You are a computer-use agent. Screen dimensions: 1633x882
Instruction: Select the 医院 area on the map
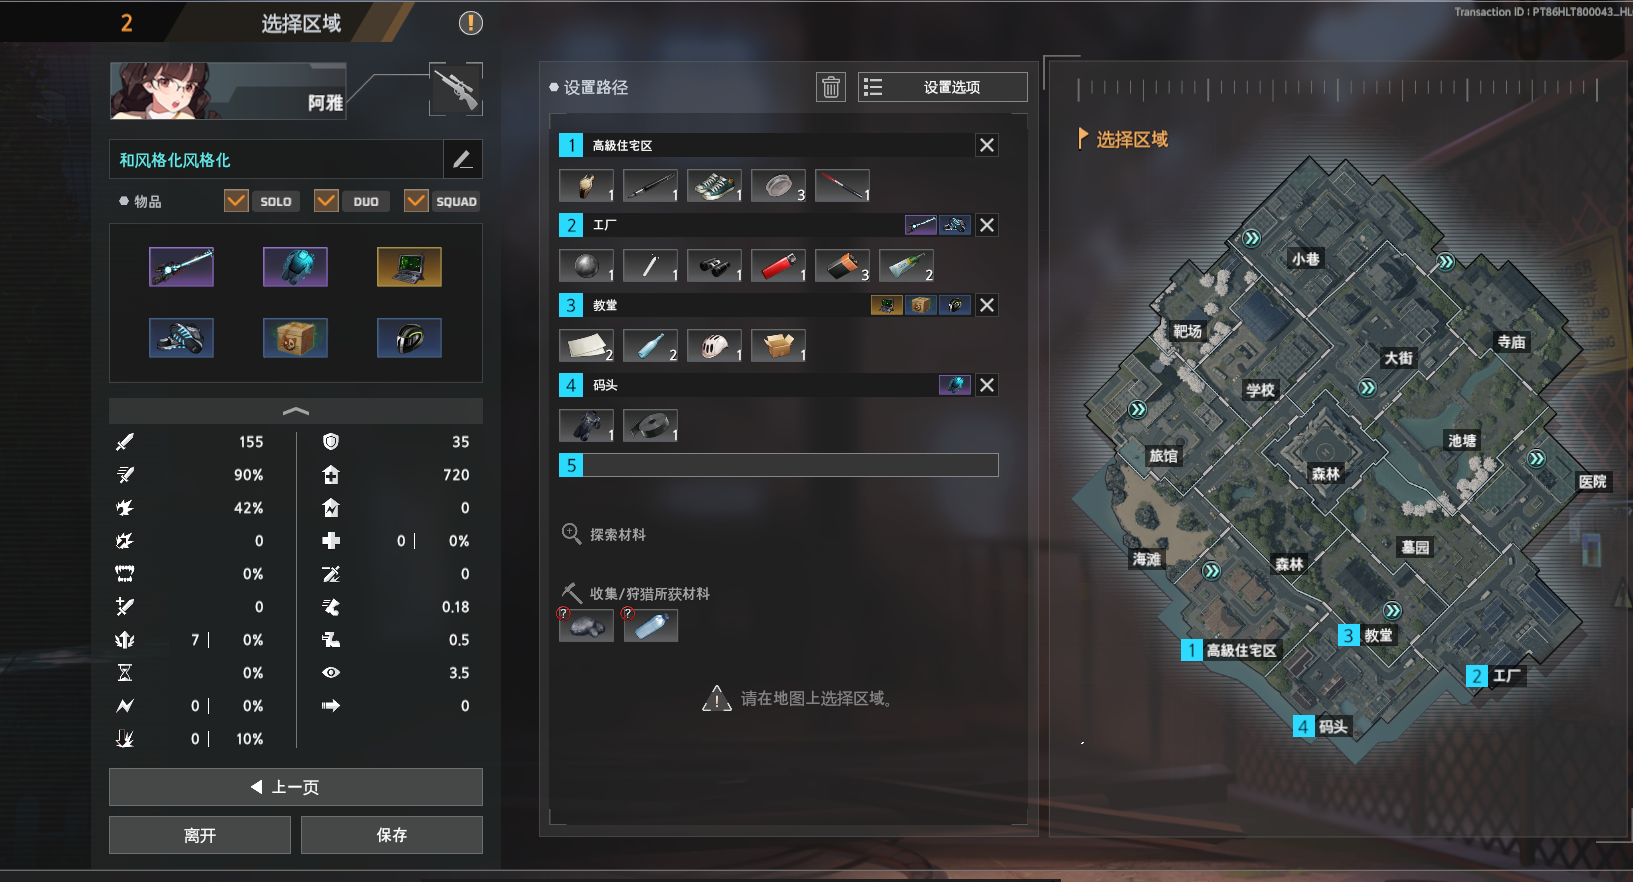coord(1592,481)
